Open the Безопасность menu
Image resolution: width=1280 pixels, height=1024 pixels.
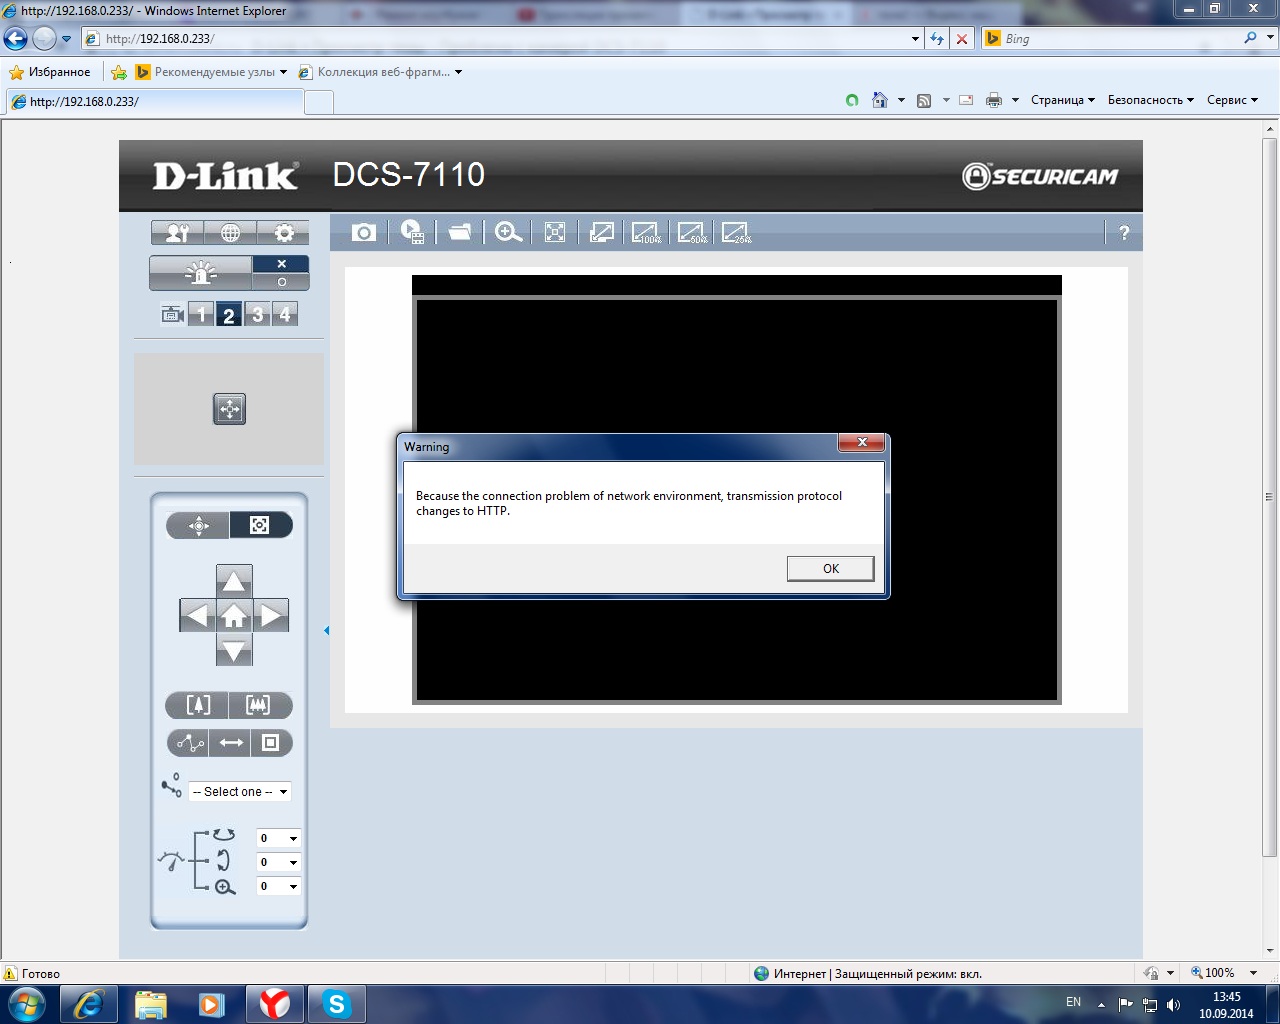1151,100
